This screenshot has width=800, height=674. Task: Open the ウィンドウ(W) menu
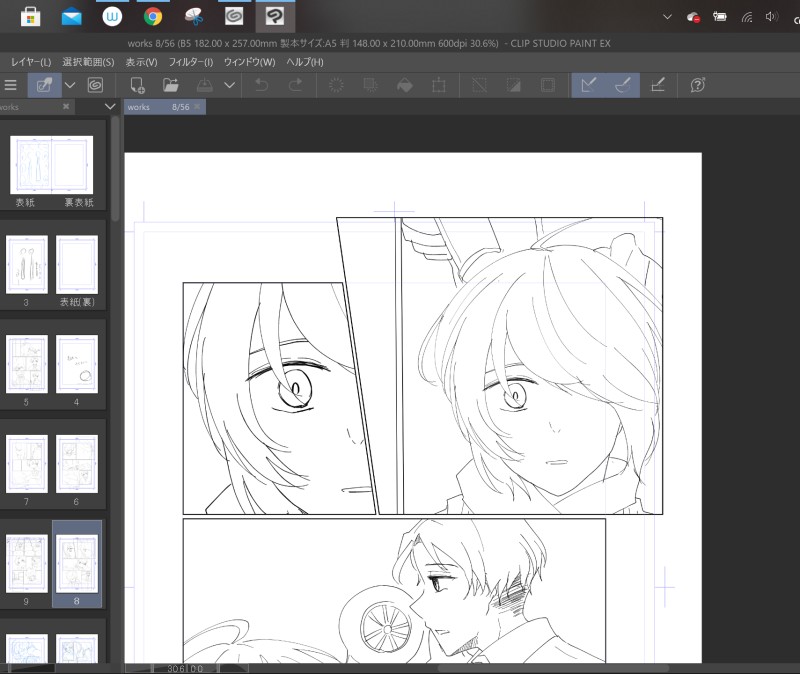pyautogui.click(x=249, y=62)
